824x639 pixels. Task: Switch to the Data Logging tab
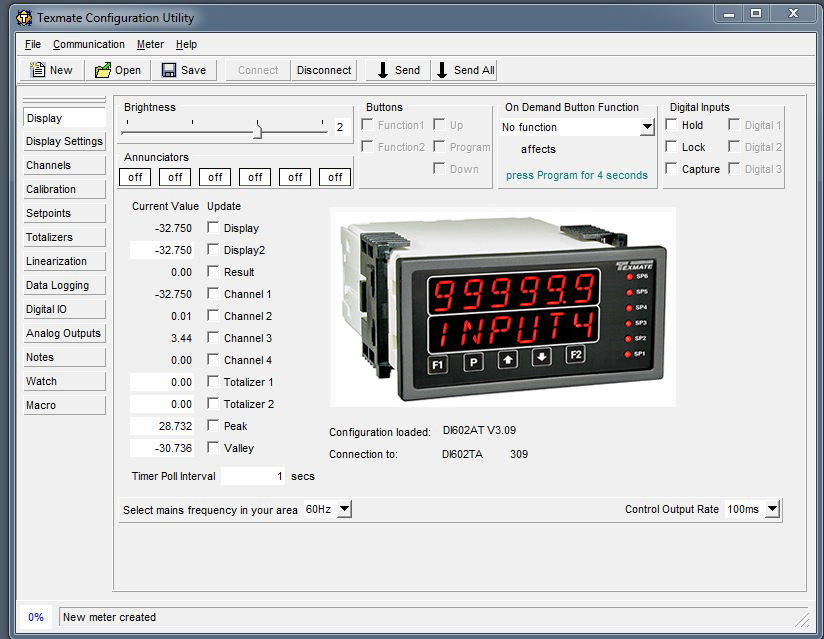coord(64,285)
